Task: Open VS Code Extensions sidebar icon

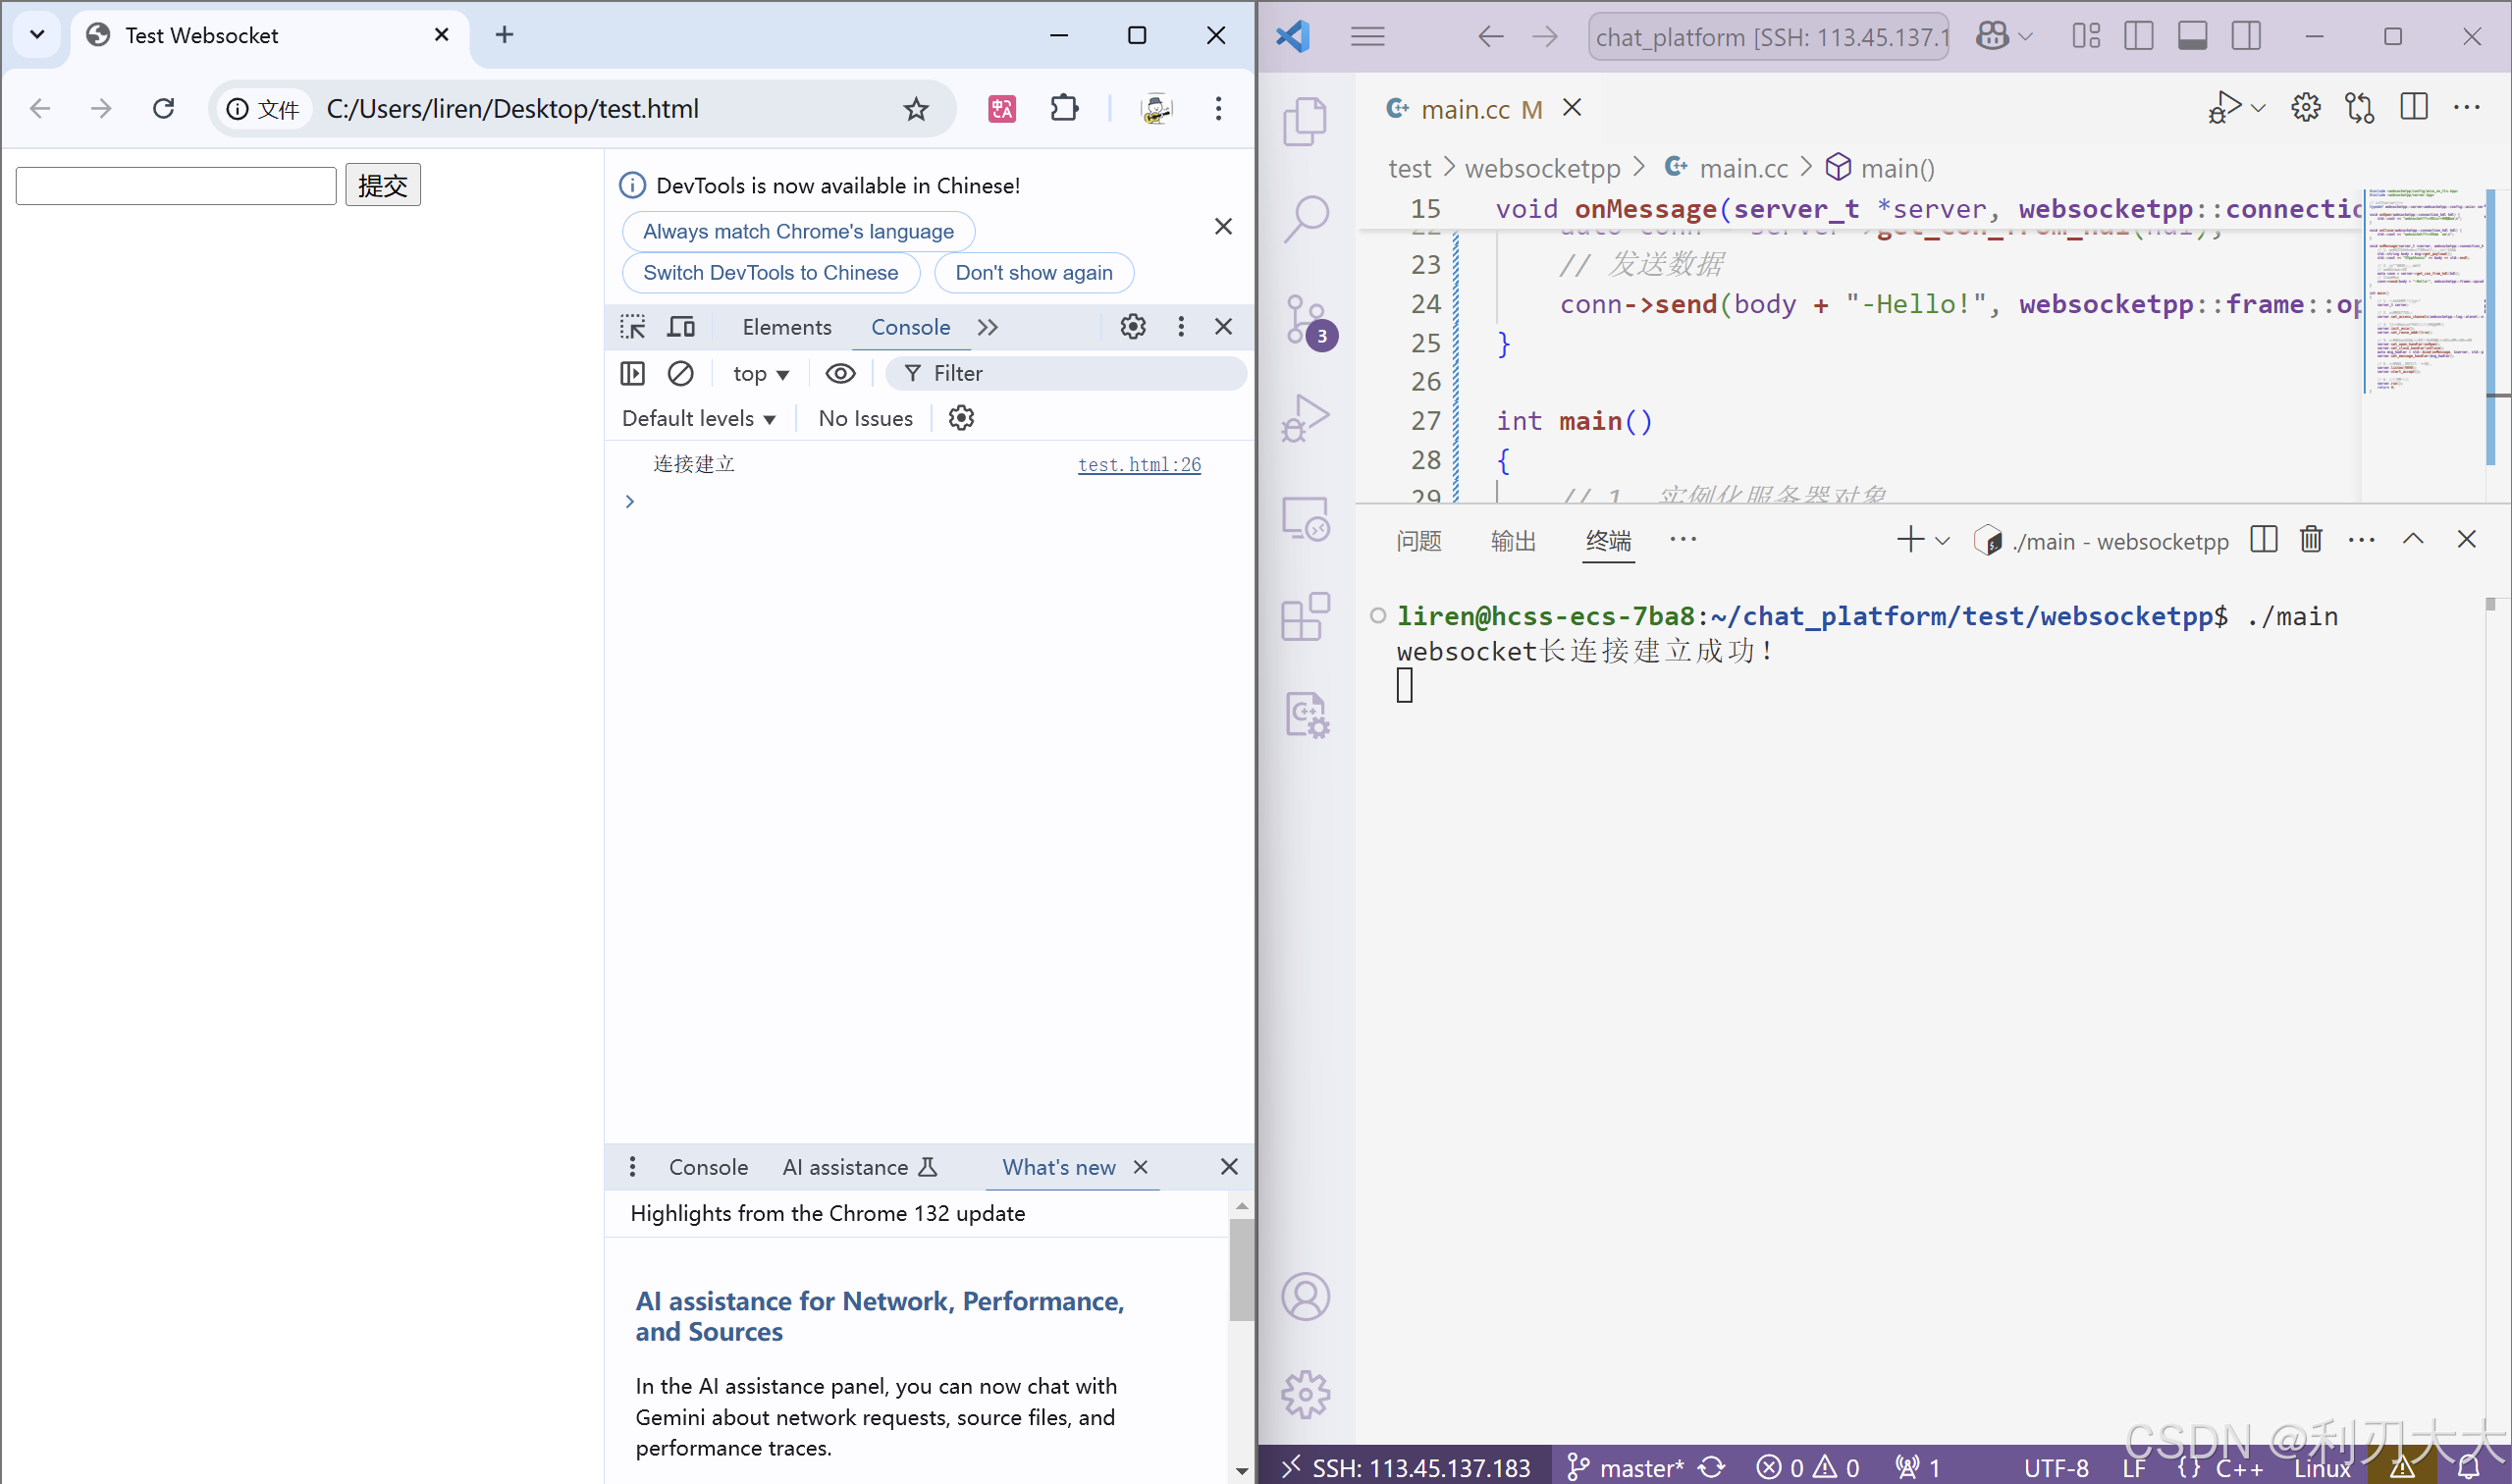Action: coord(1305,617)
